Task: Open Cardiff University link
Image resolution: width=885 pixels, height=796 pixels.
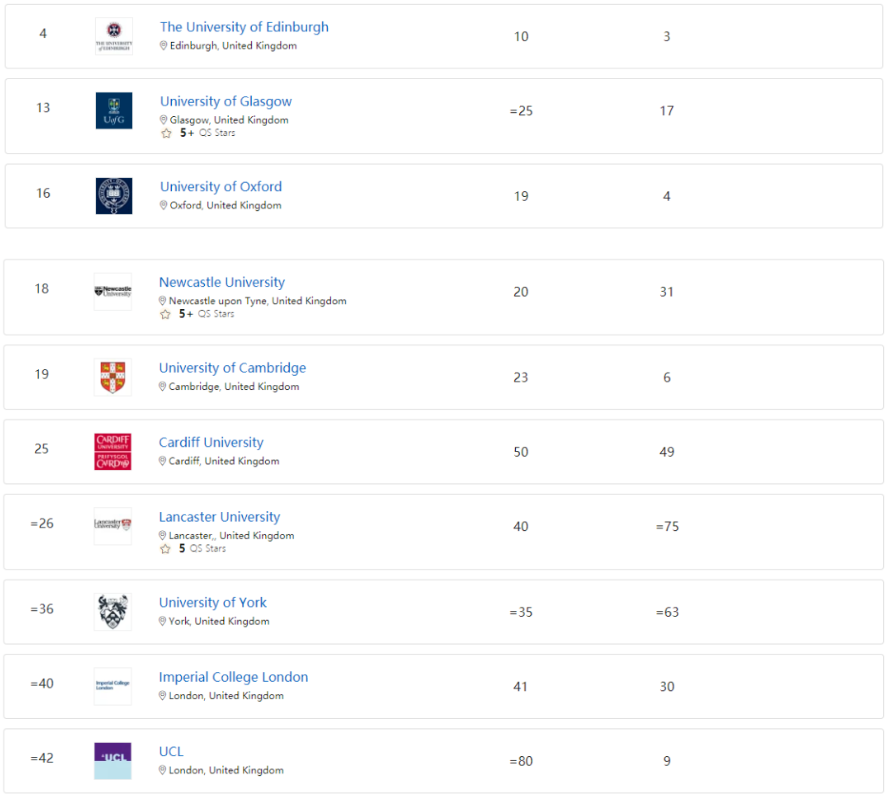Action: [x=211, y=443]
